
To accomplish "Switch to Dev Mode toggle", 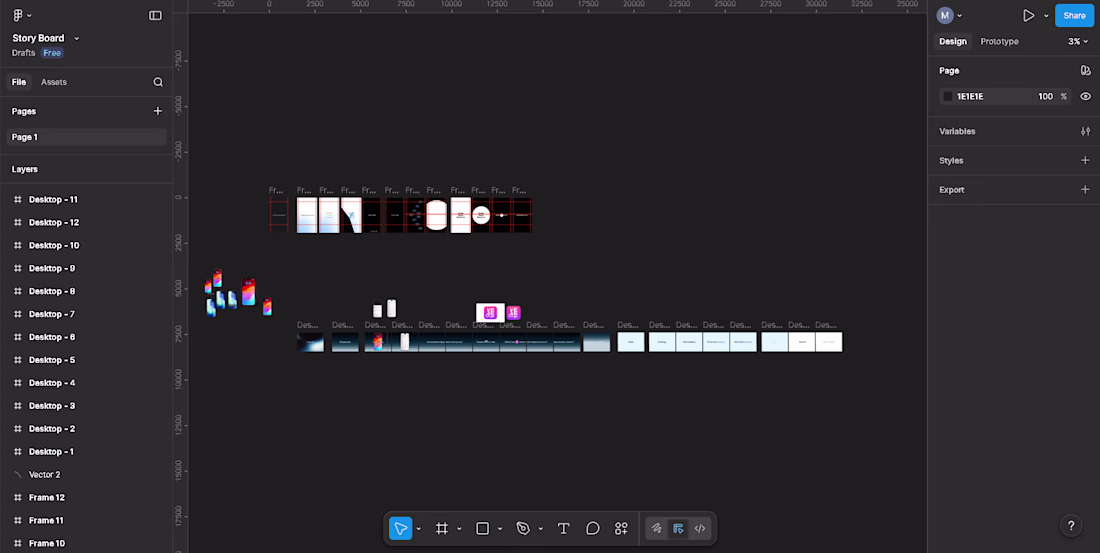I will click(700, 528).
